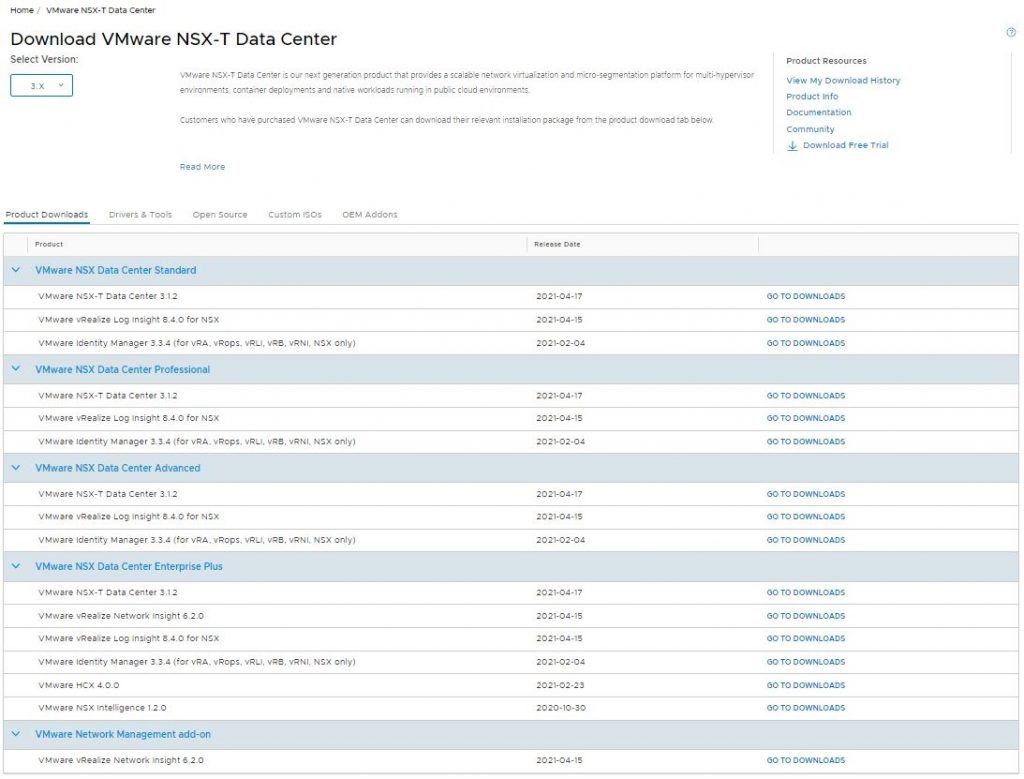Switch to the Drivers & Tools tab
Image resolution: width=1024 pixels, height=779 pixels.
pos(140,214)
